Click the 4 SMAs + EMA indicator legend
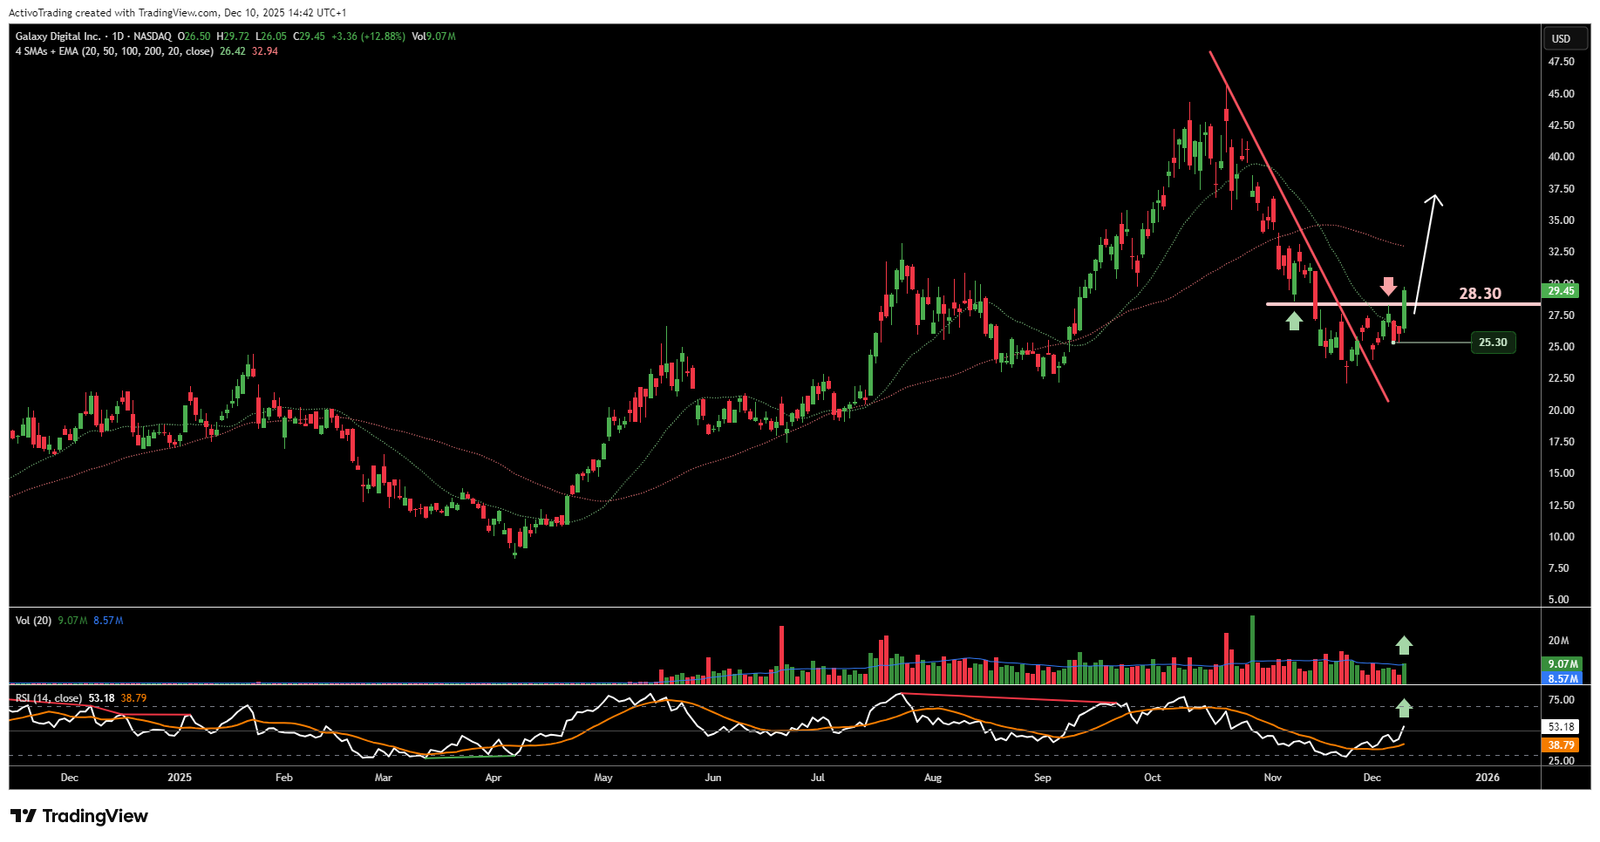Viewport: 1600px width, 842px height. point(114,51)
